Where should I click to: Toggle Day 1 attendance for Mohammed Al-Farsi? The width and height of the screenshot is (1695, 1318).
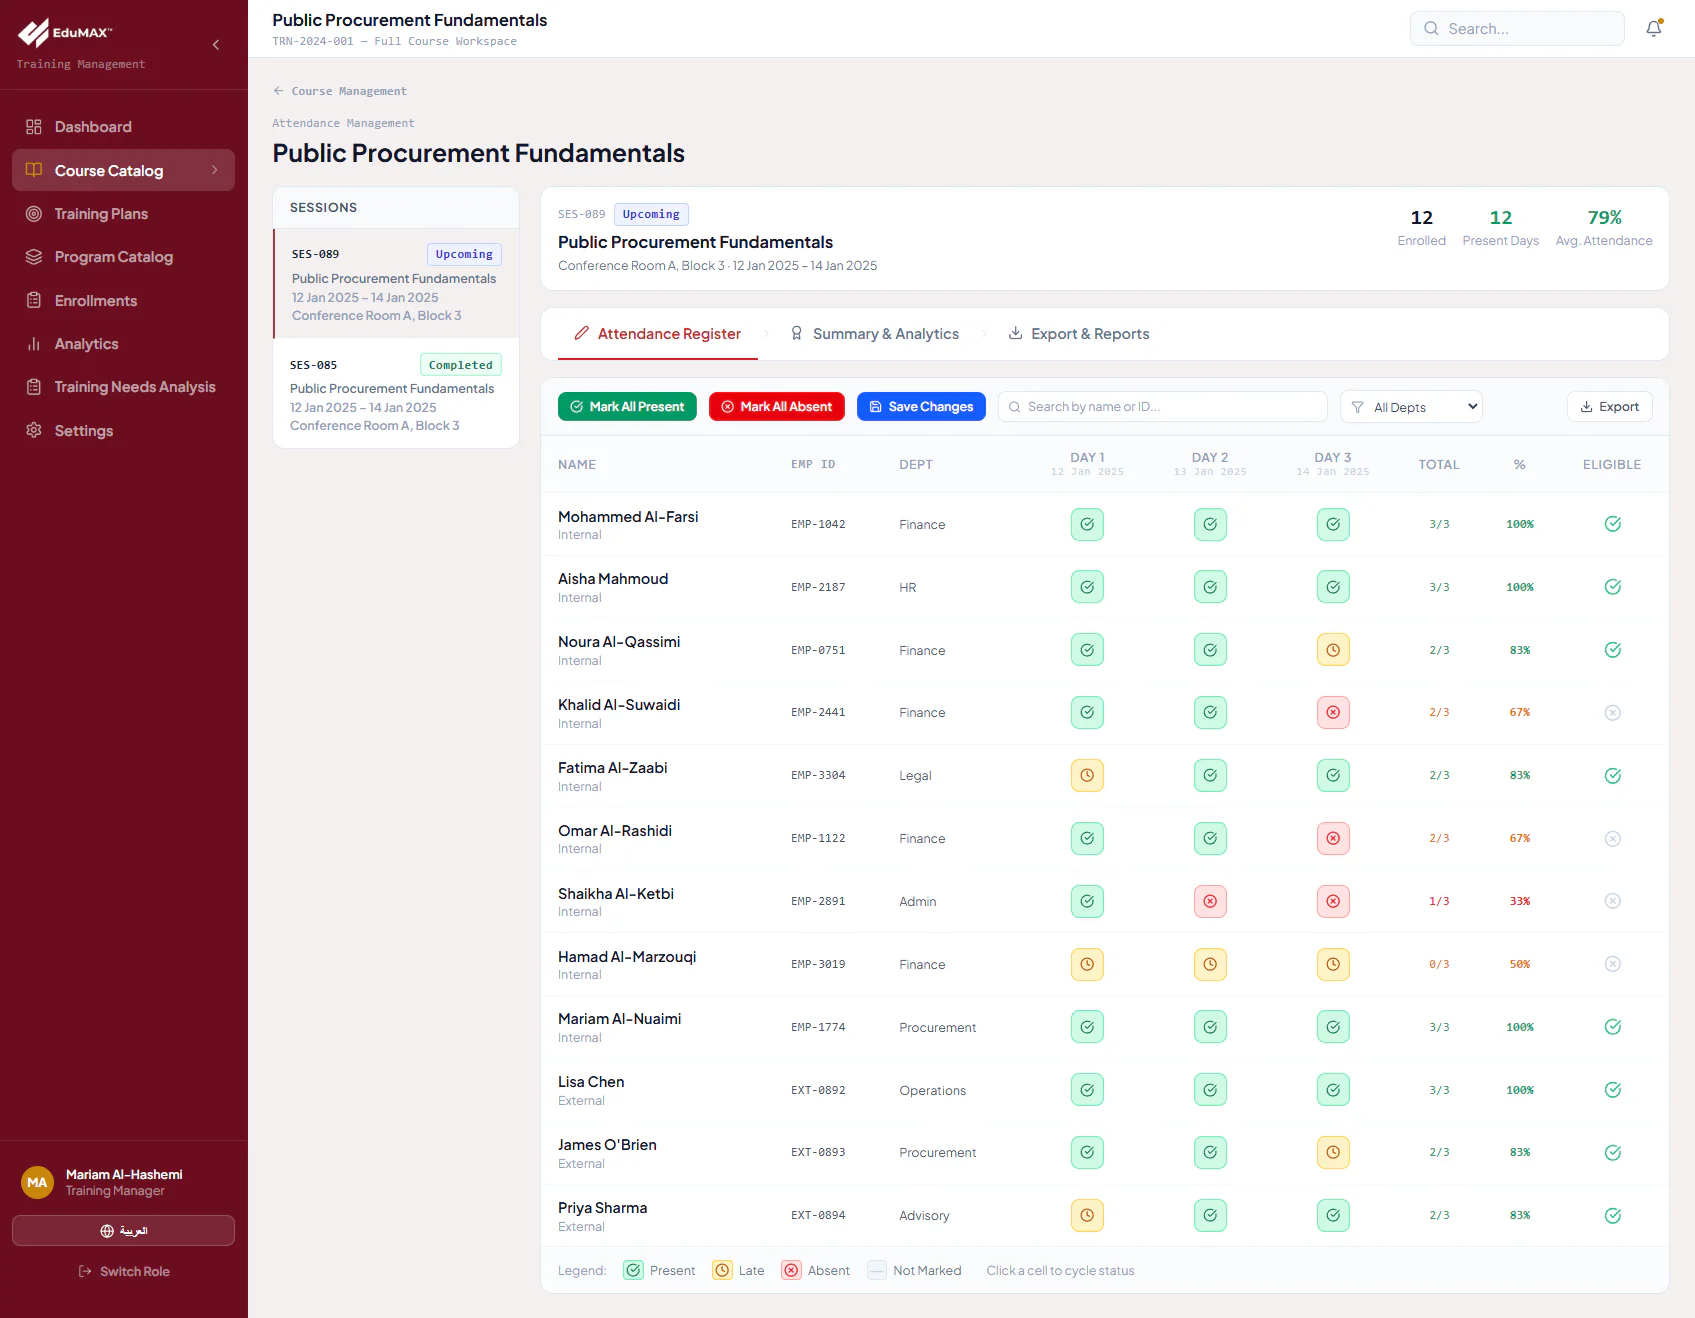click(x=1087, y=524)
